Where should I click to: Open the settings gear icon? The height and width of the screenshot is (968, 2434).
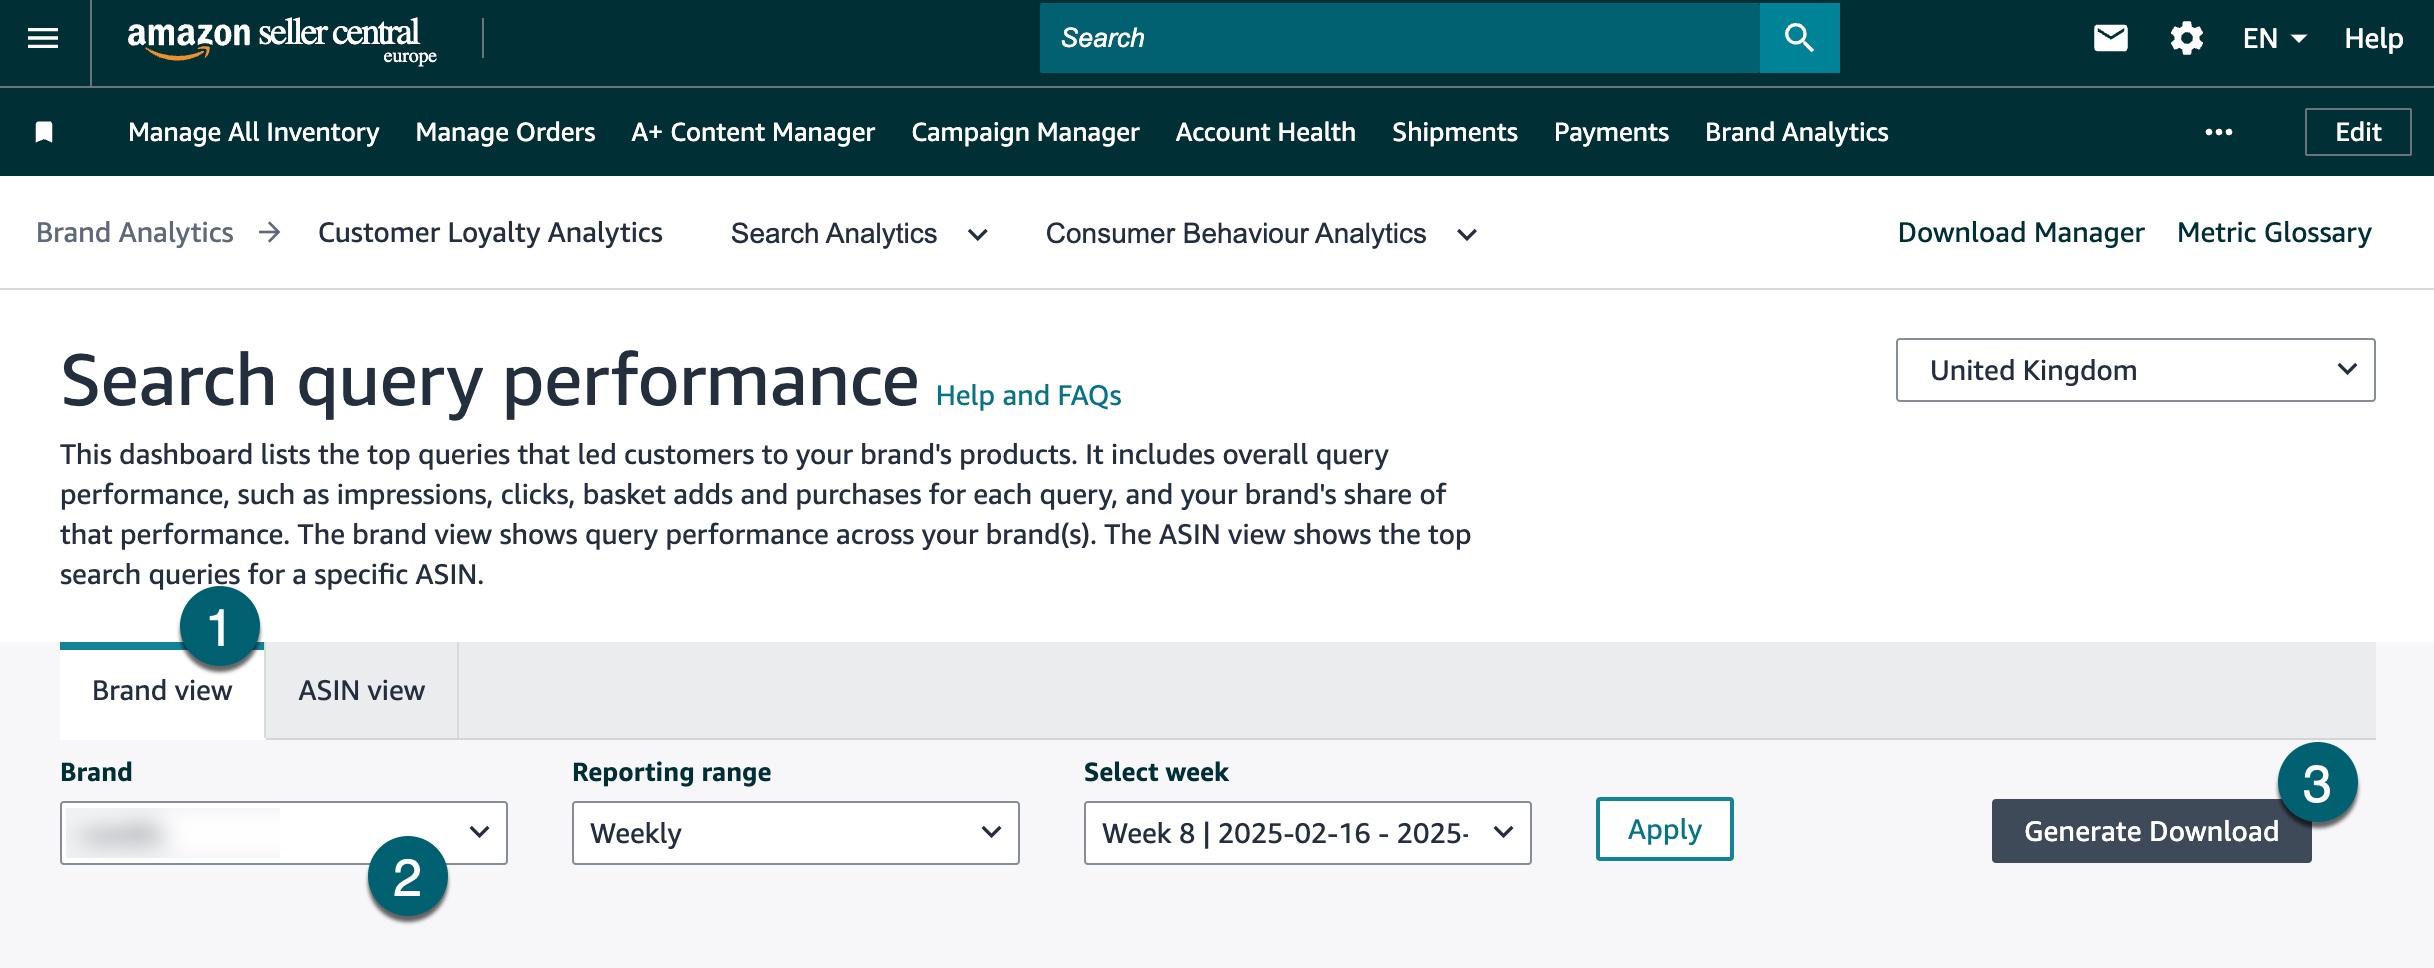click(x=2186, y=39)
